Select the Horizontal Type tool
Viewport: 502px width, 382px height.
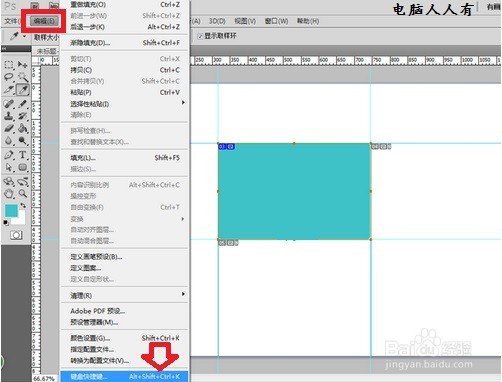click(x=23, y=155)
